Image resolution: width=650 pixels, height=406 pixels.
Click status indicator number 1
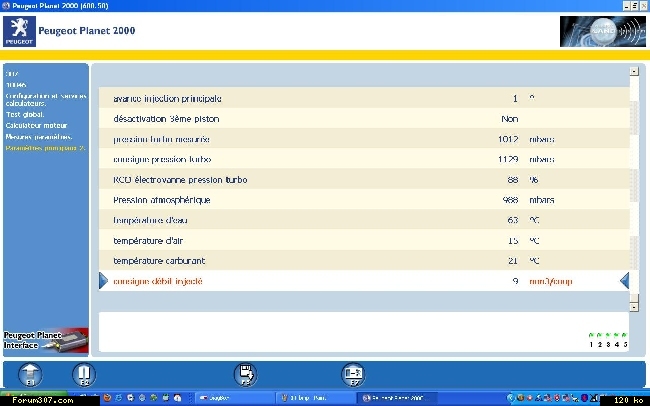591,340
